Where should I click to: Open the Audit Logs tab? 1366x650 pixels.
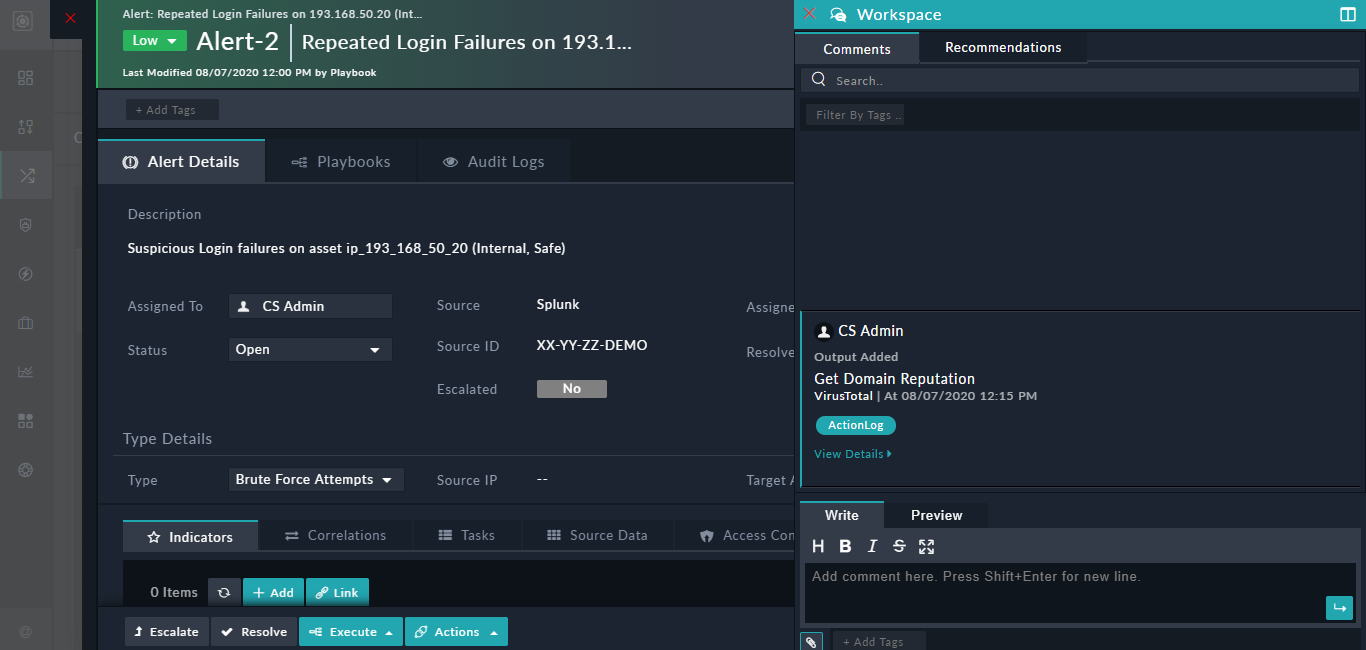click(x=493, y=161)
